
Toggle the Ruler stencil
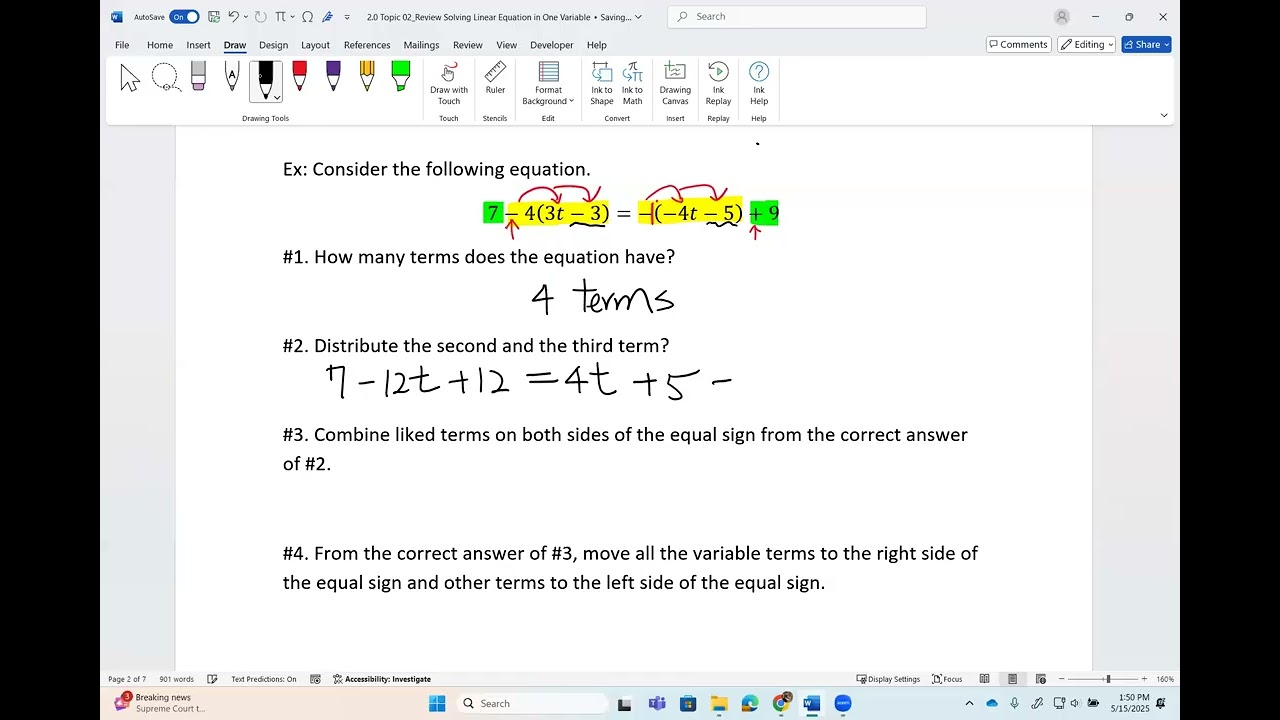[x=495, y=78]
